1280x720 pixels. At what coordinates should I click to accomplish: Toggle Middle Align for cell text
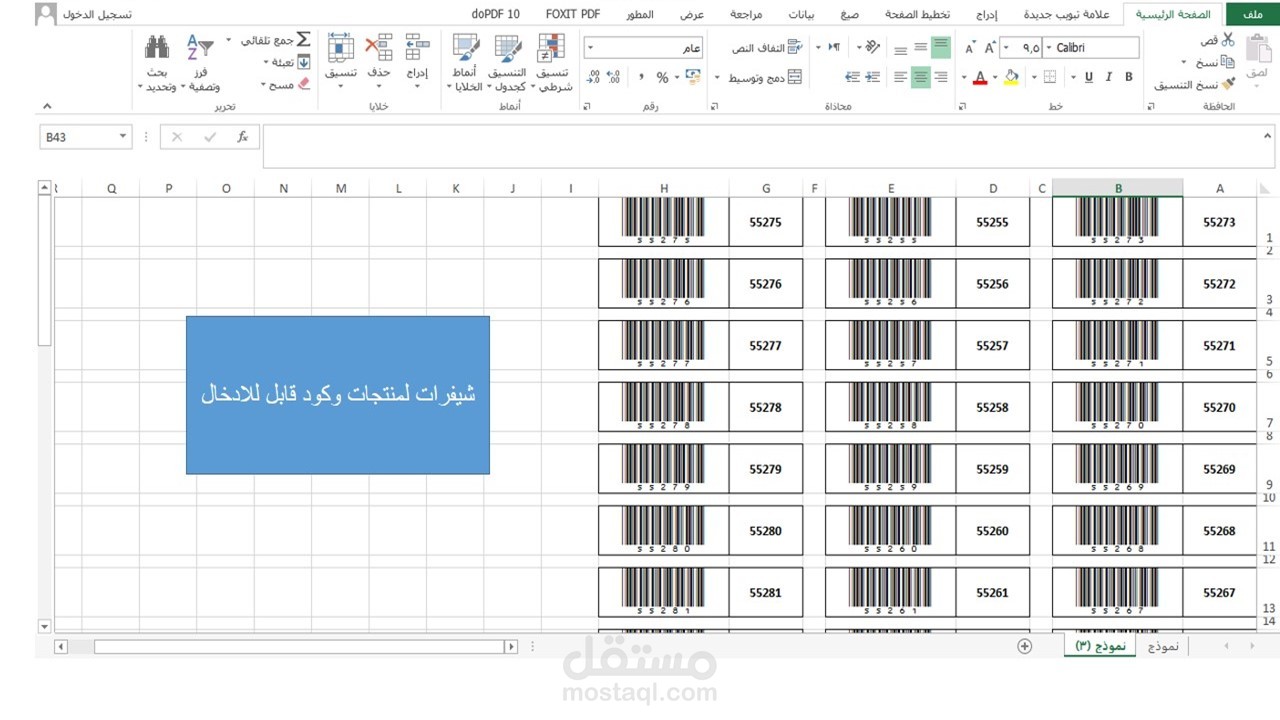921,47
